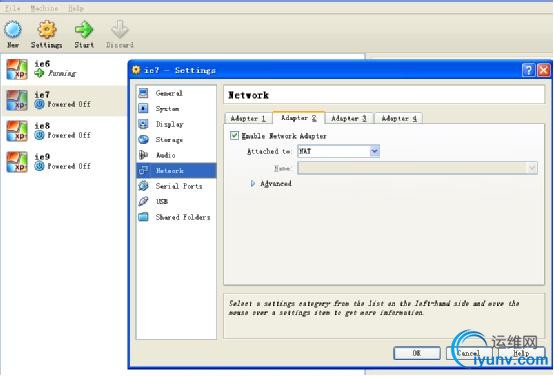Click the ie6 machine name text
554x376 pixels.
(x=42, y=64)
